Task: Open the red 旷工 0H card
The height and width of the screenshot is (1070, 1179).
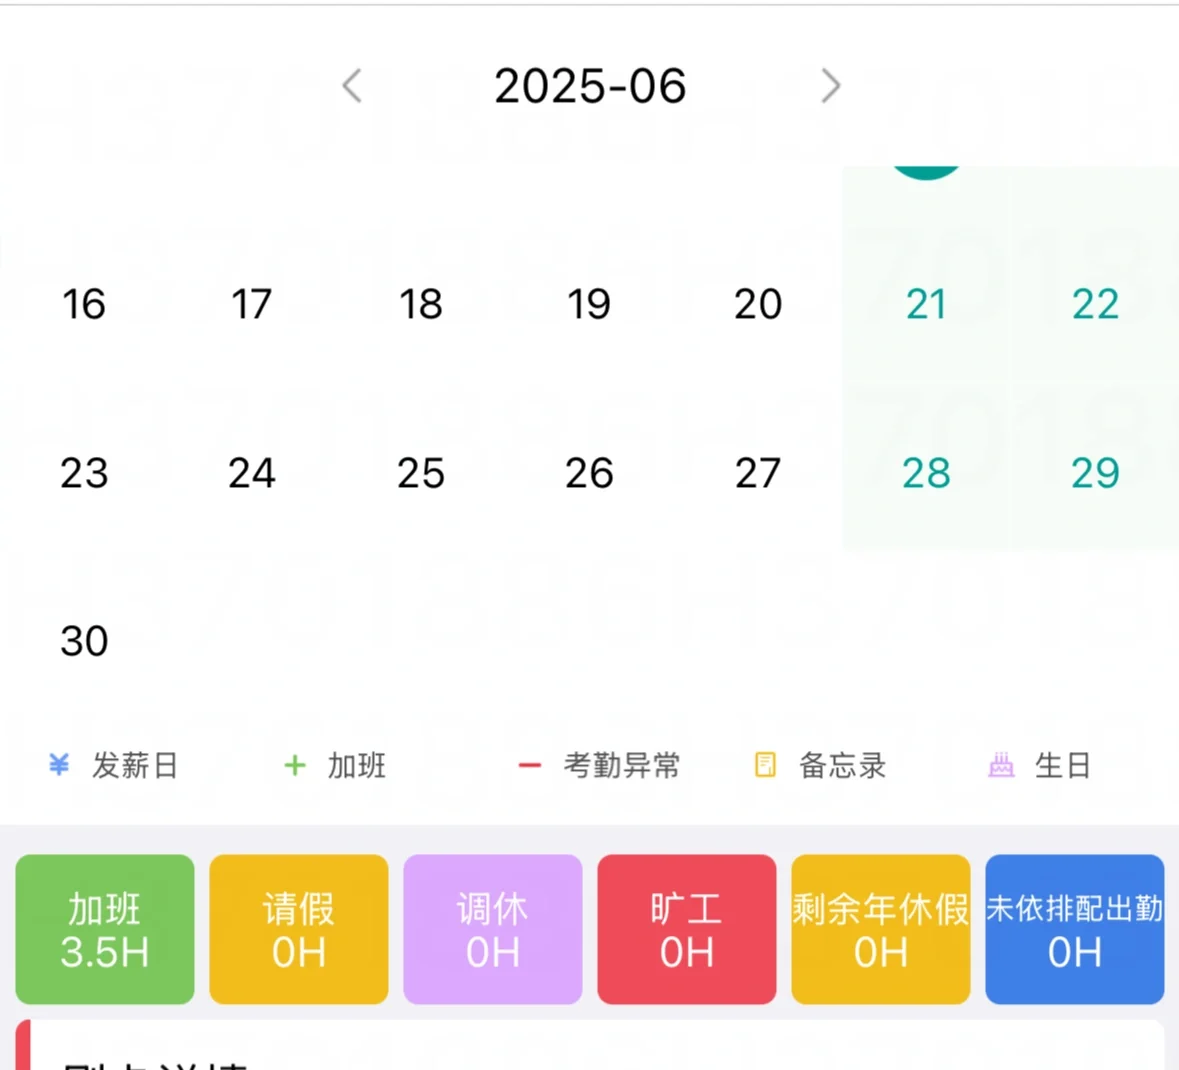Action: 686,929
